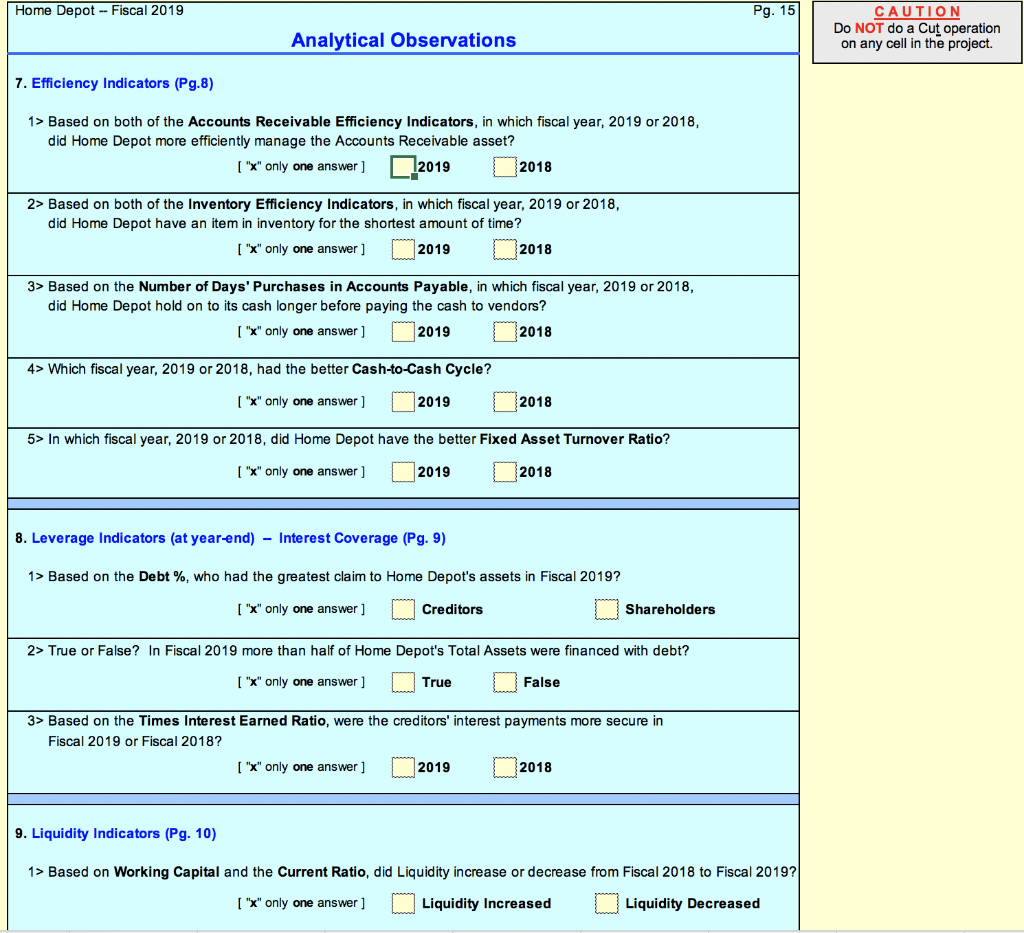Choose the 2019 box for Days' Purchases in Accounts Payable
1024x933 pixels.
pyautogui.click(x=403, y=332)
